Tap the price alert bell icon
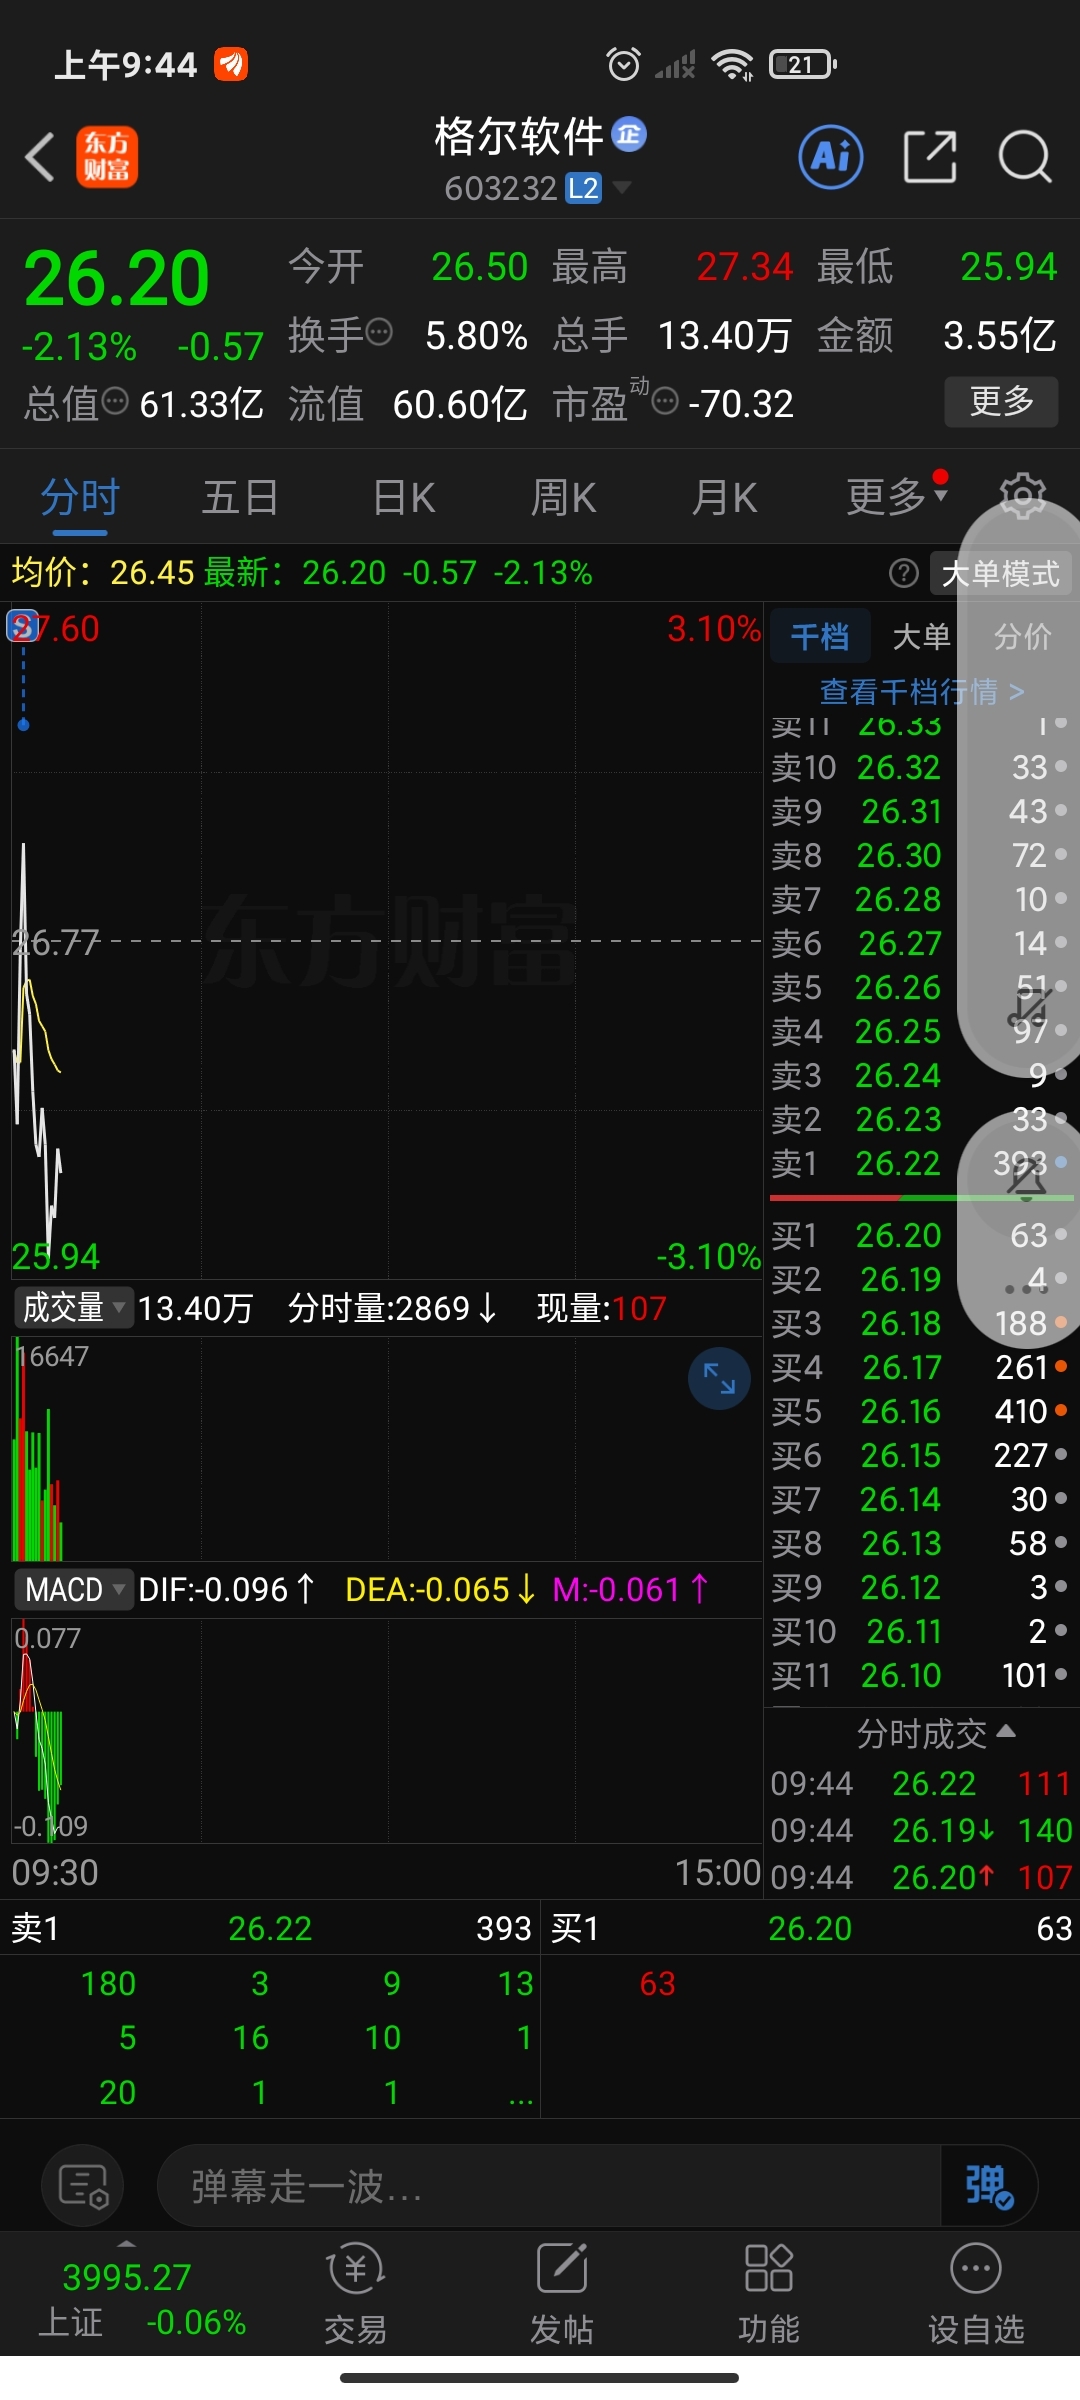This screenshot has width=1080, height=2400. pyautogui.click(x=1026, y=1178)
